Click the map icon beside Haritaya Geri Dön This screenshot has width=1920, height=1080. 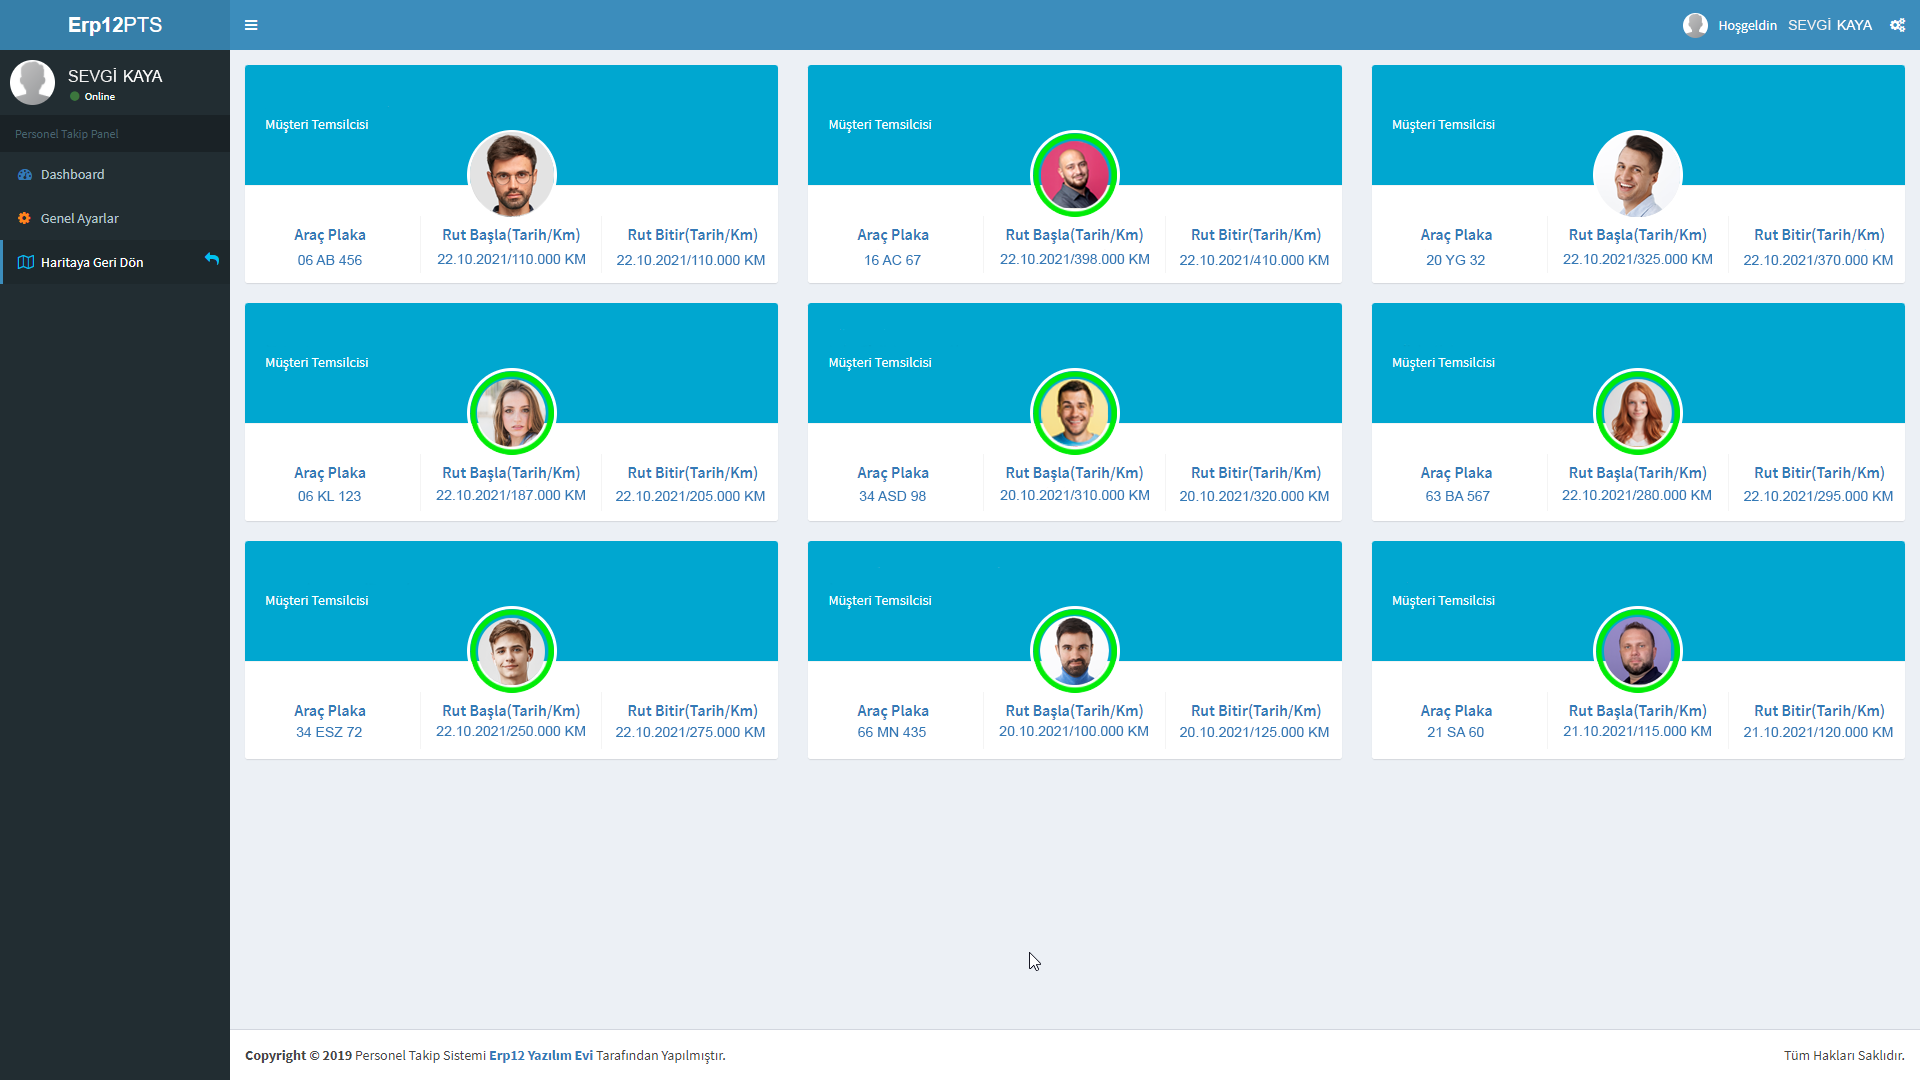[x=26, y=263]
